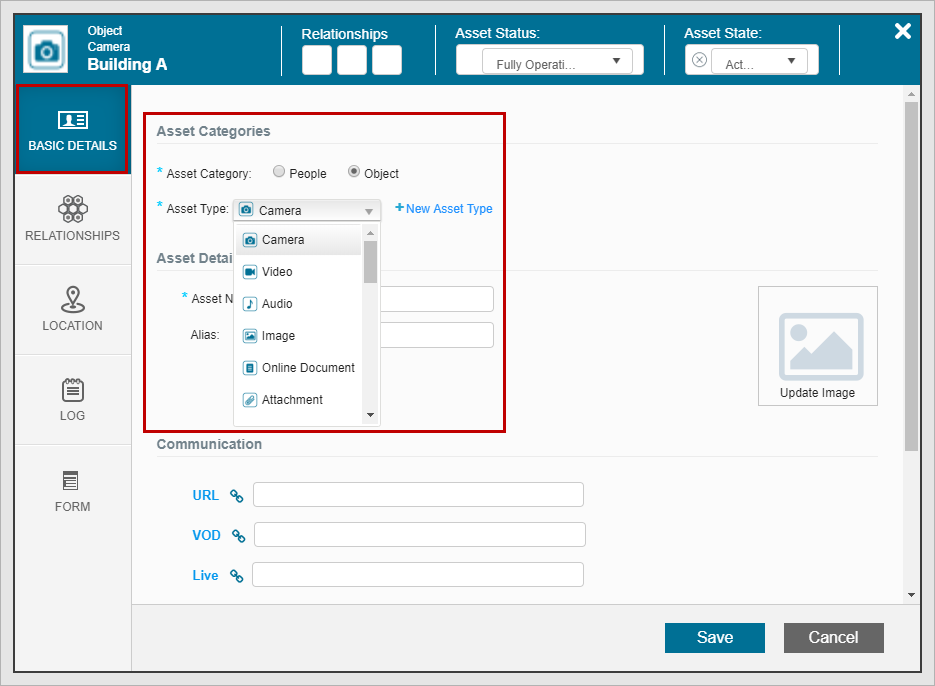Click the Save button
935x686 pixels.
click(714, 637)
